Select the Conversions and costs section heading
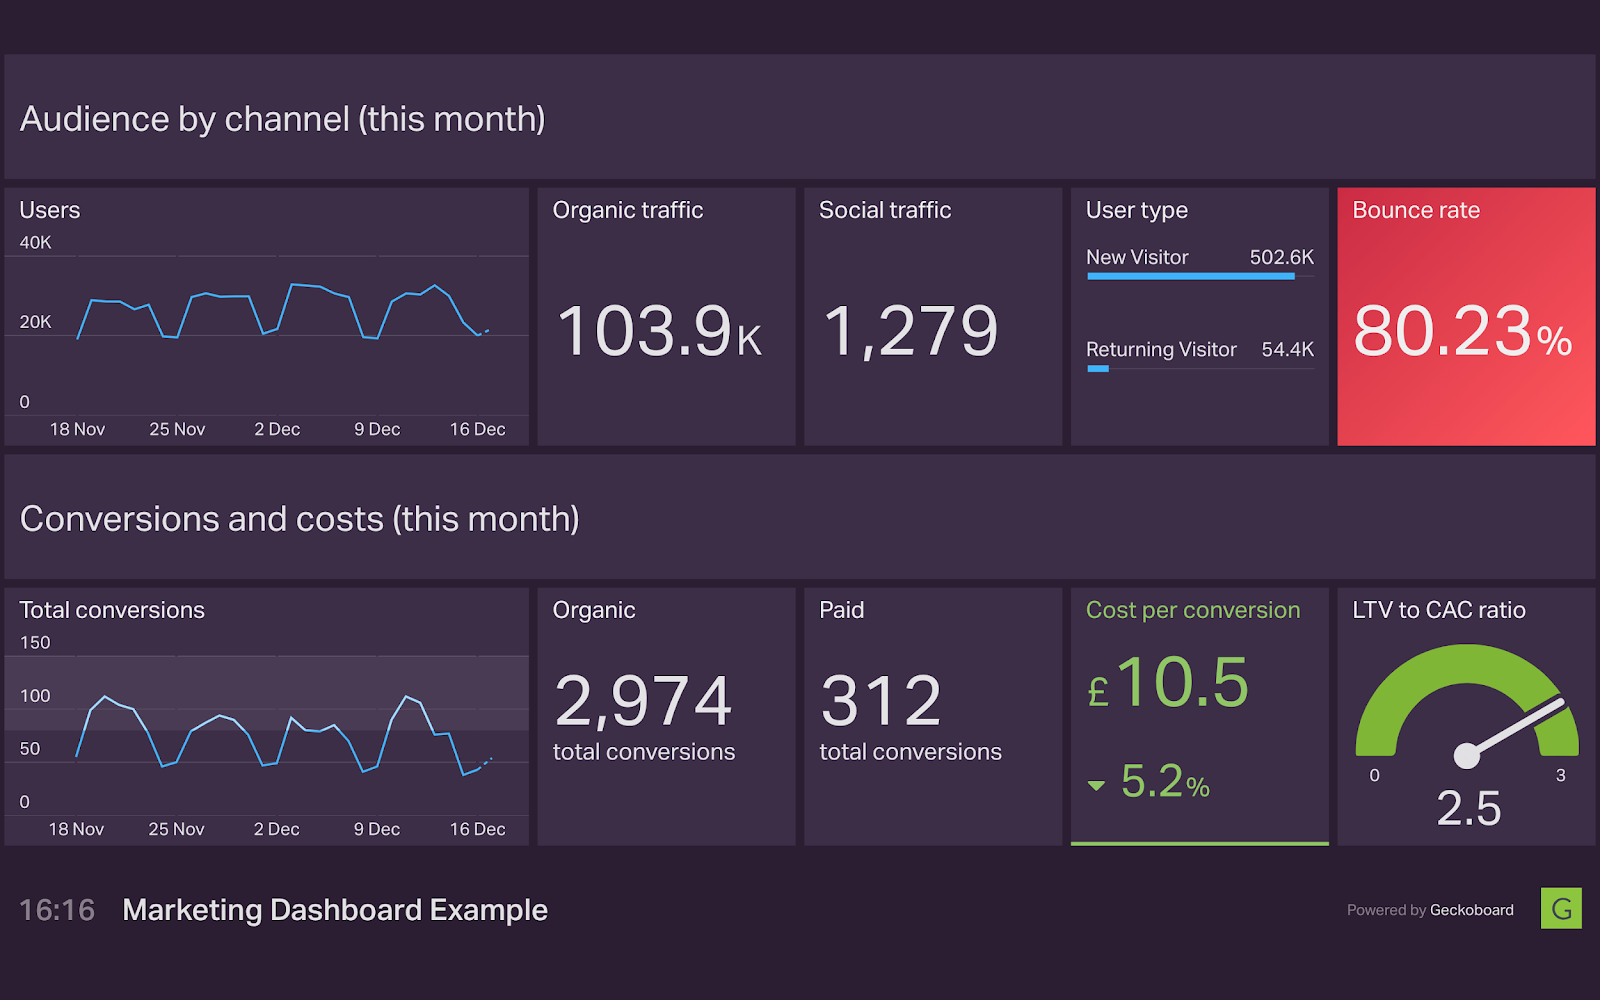This screenshot has width=1600, height=1000. (x=300, y=519)
